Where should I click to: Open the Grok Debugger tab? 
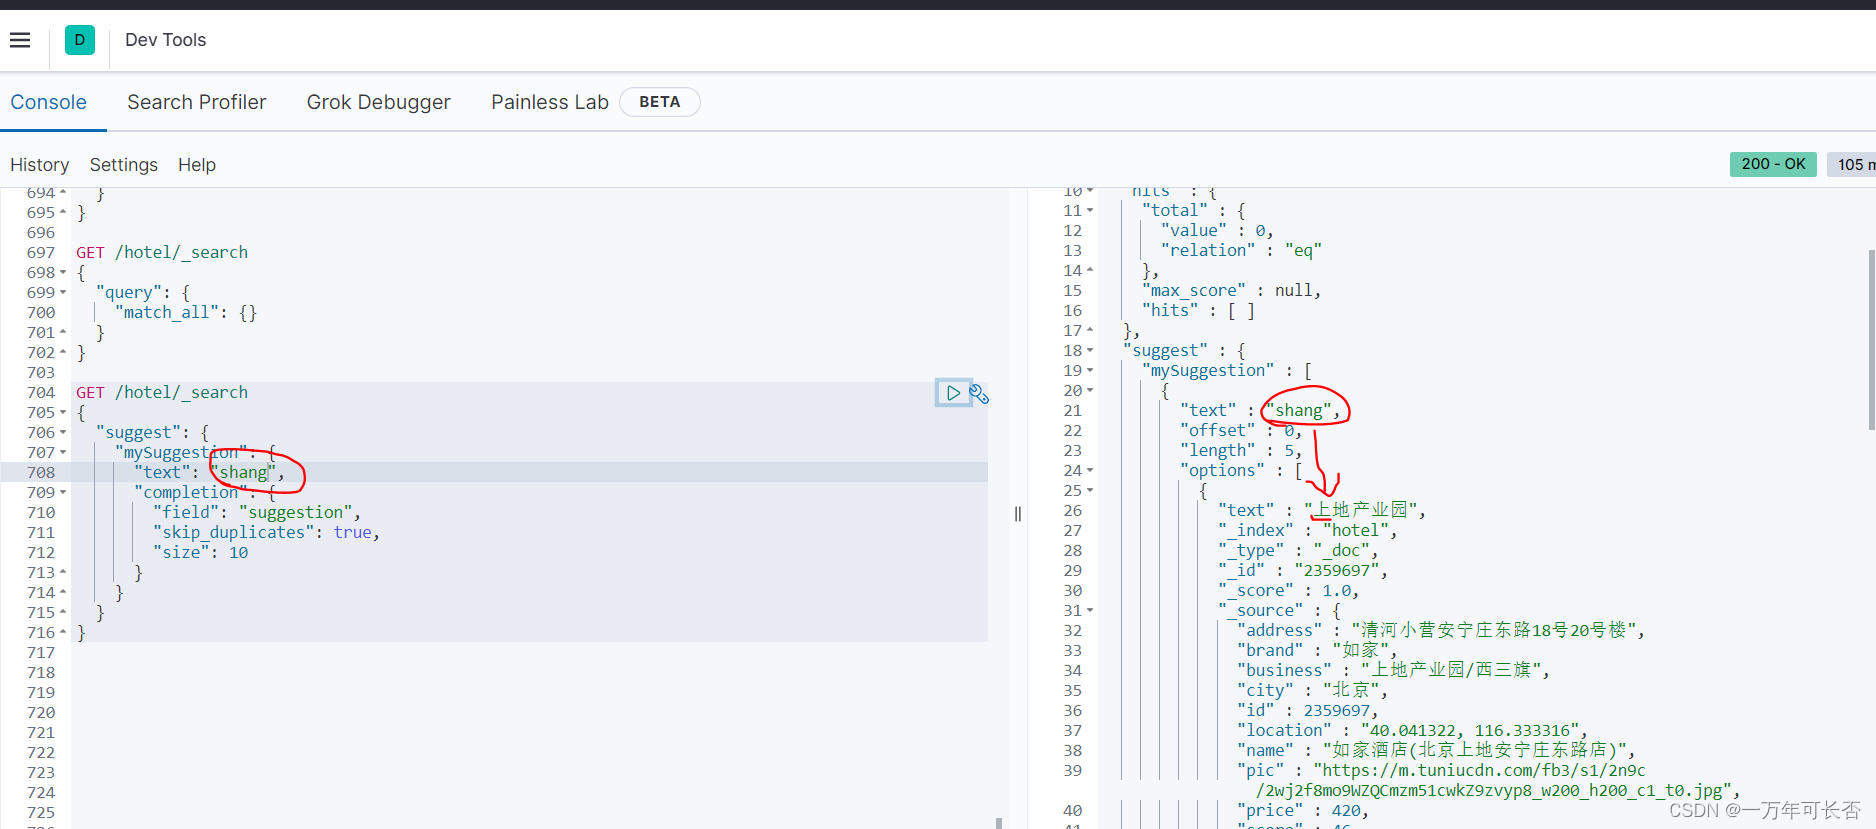pyautogui.click(x=379, y=102)
